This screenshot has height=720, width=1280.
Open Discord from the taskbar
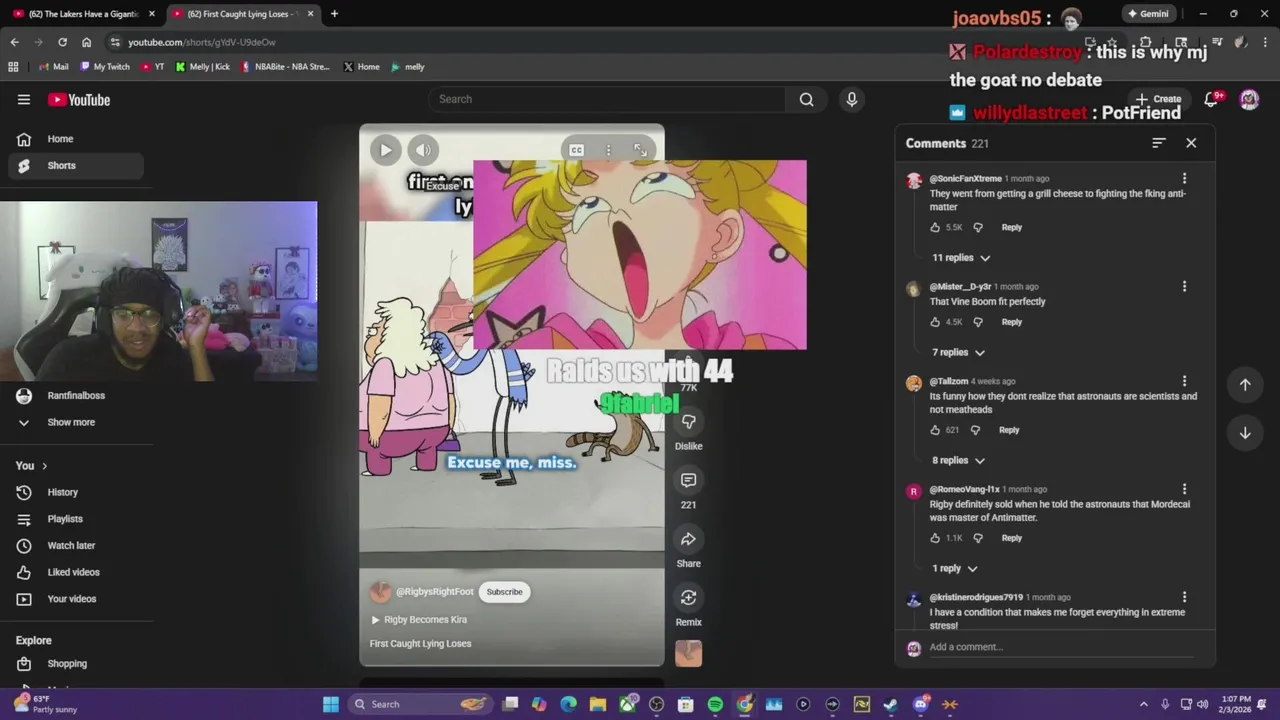[x=921, y=704]
